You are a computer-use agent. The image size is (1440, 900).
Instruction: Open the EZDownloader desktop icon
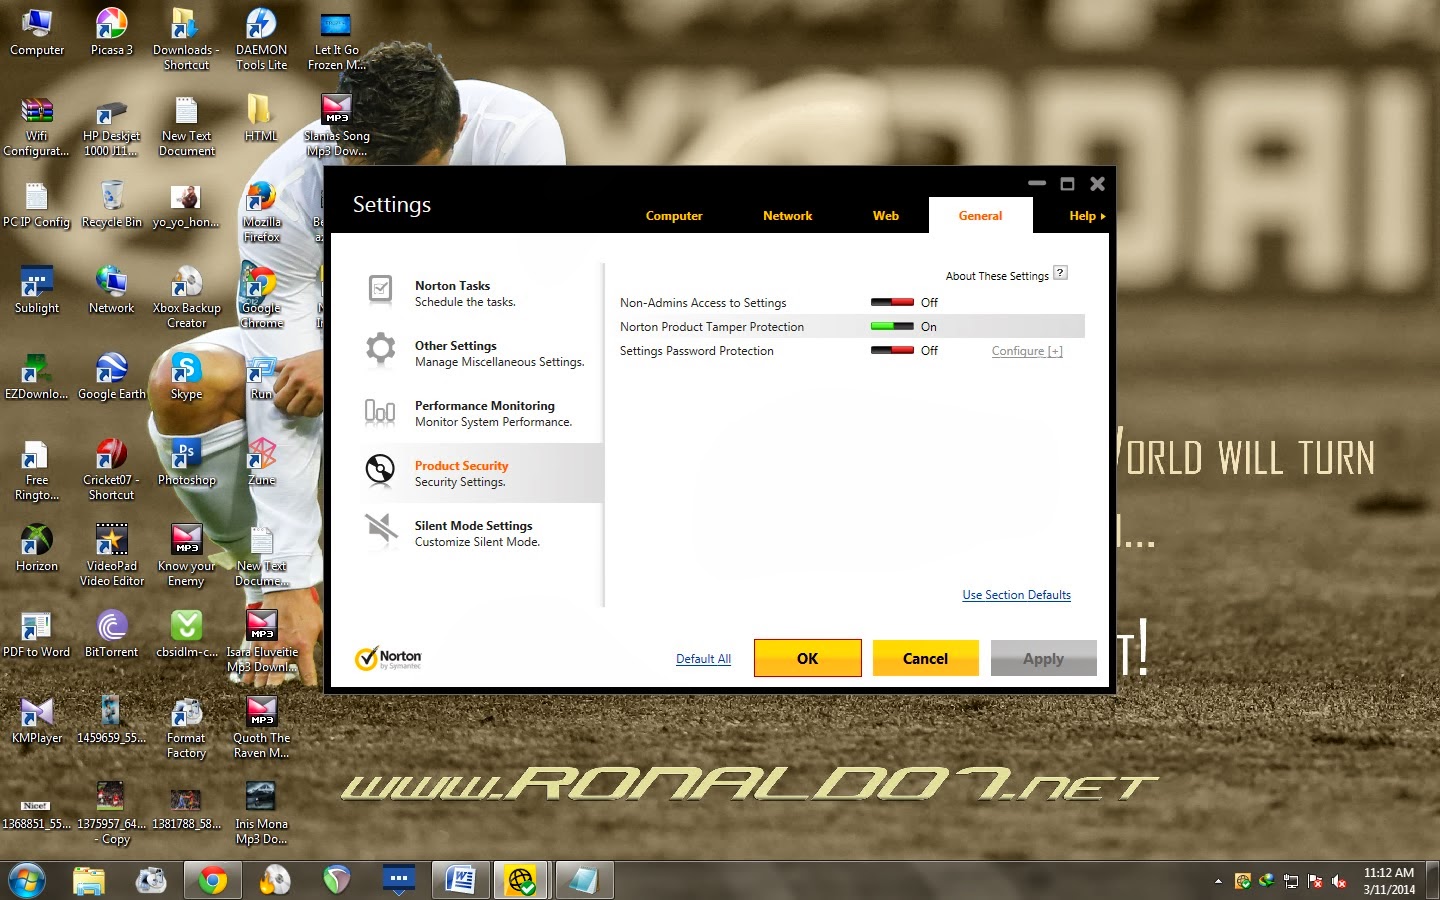37,377
